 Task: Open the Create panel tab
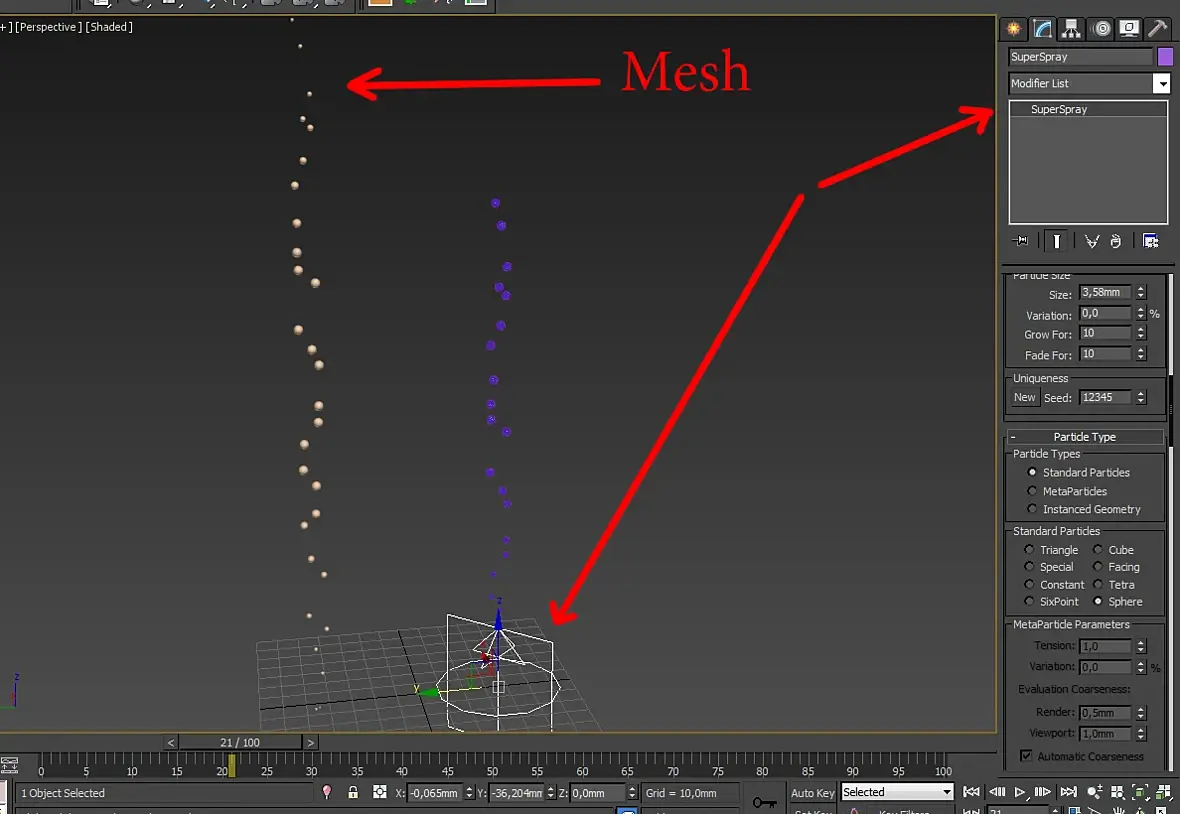pyautogui.click(x=1014, y=29)
